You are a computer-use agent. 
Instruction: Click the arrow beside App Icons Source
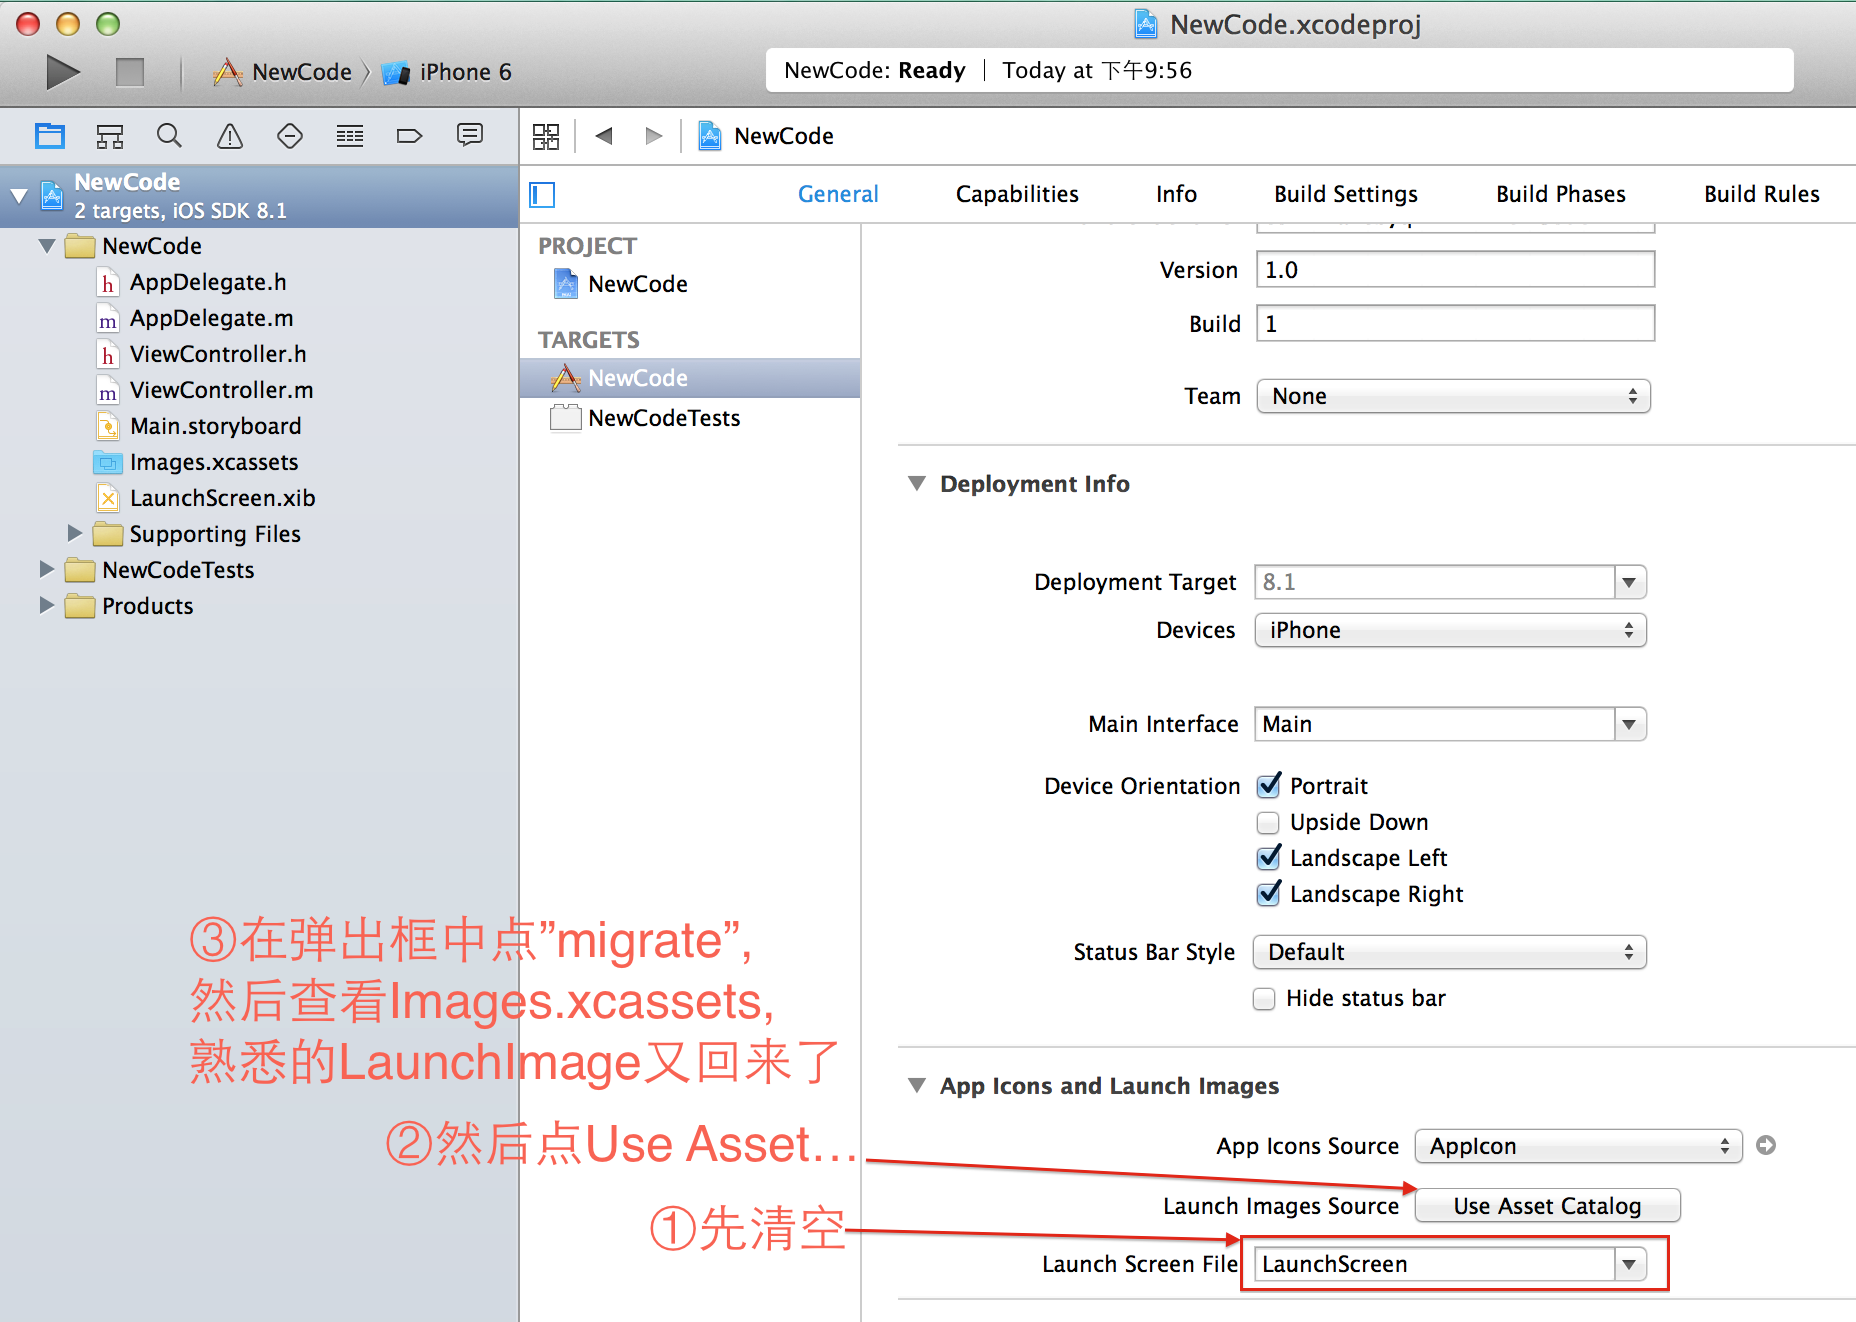point(1766,1145)
